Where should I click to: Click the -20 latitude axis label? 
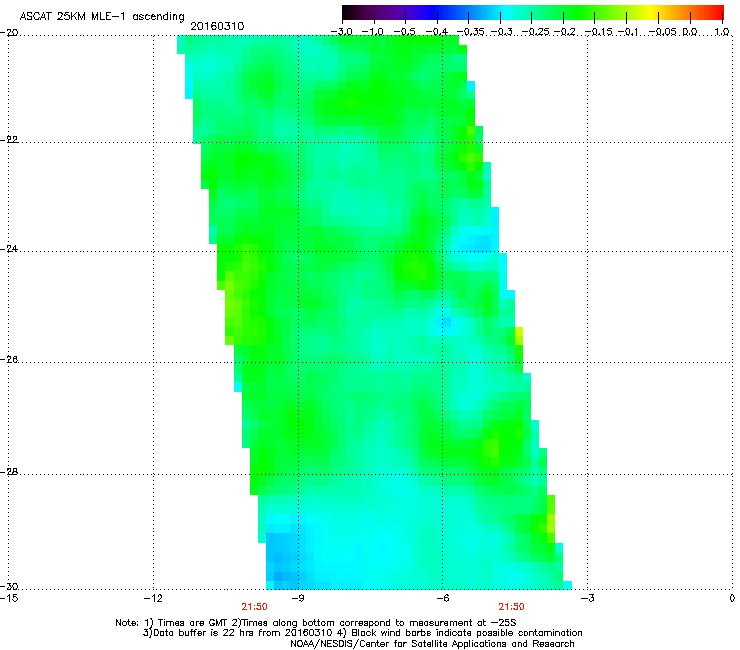point(9,33)
